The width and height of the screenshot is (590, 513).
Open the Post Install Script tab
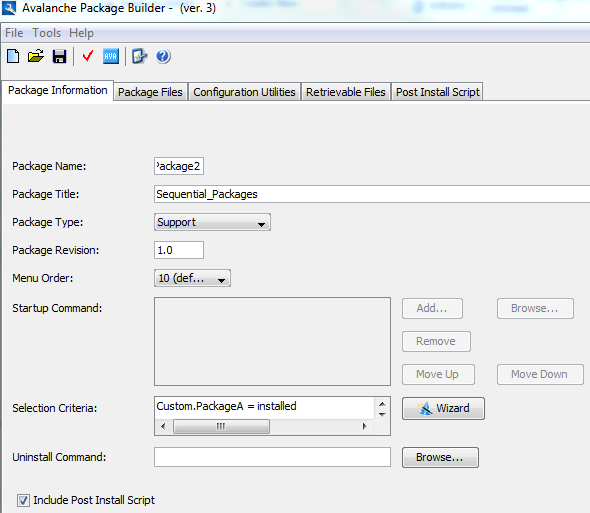tap(438, 92)
